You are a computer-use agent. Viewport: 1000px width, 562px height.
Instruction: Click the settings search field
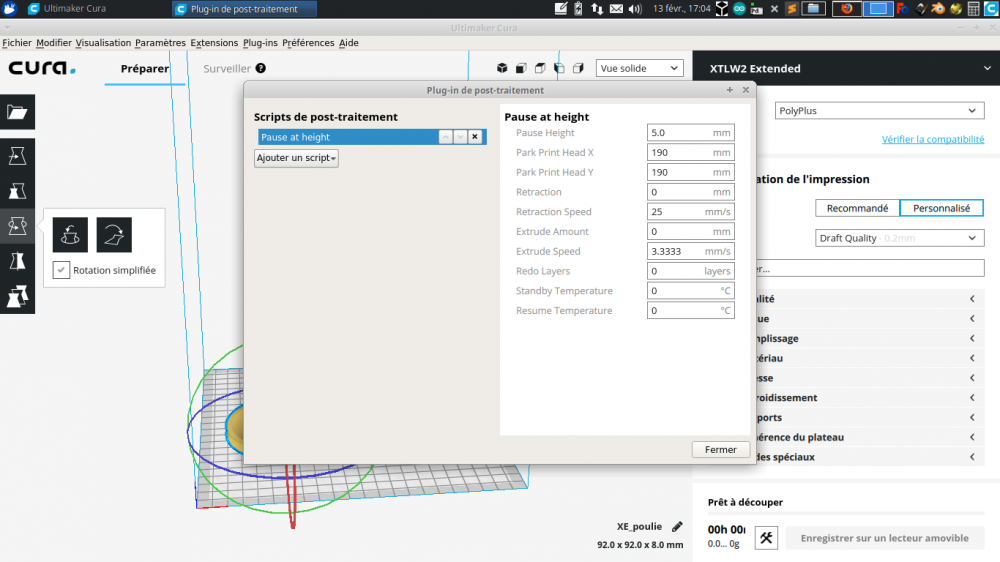tap(870, 268)
